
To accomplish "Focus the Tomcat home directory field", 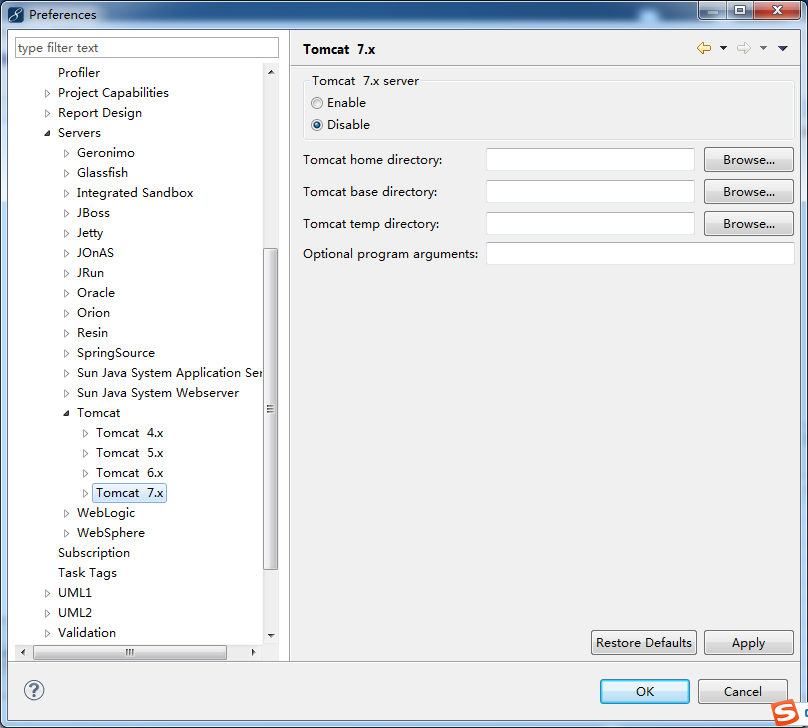I will click(x=590, y=160).
